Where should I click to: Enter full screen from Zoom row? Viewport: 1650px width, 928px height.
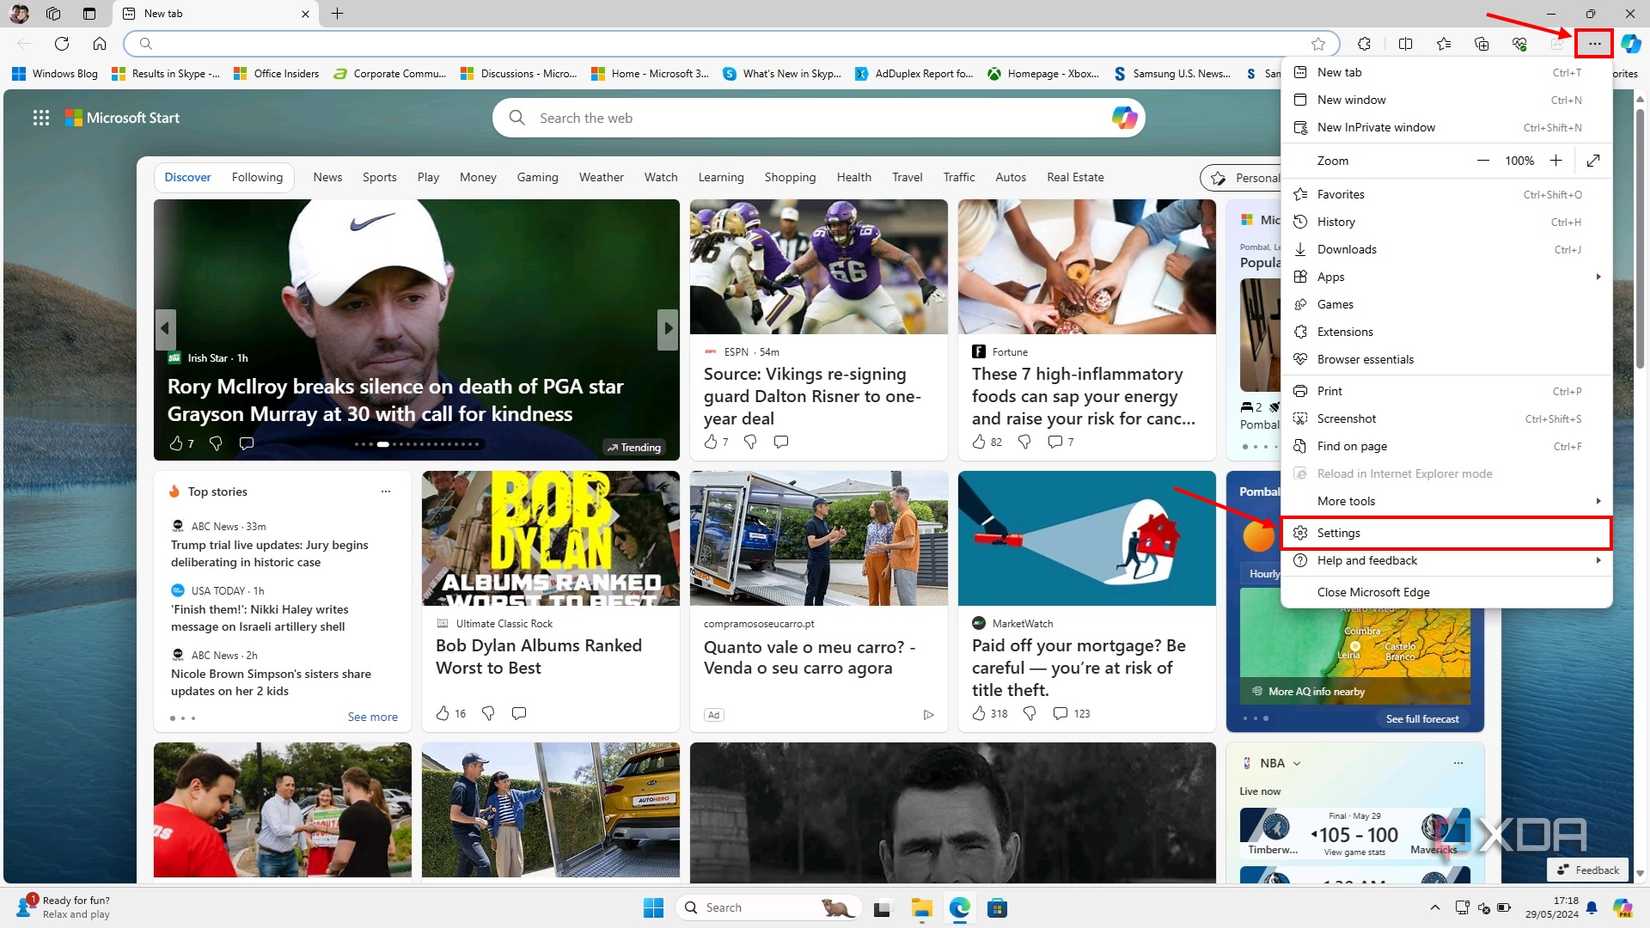click(1593, 160)
